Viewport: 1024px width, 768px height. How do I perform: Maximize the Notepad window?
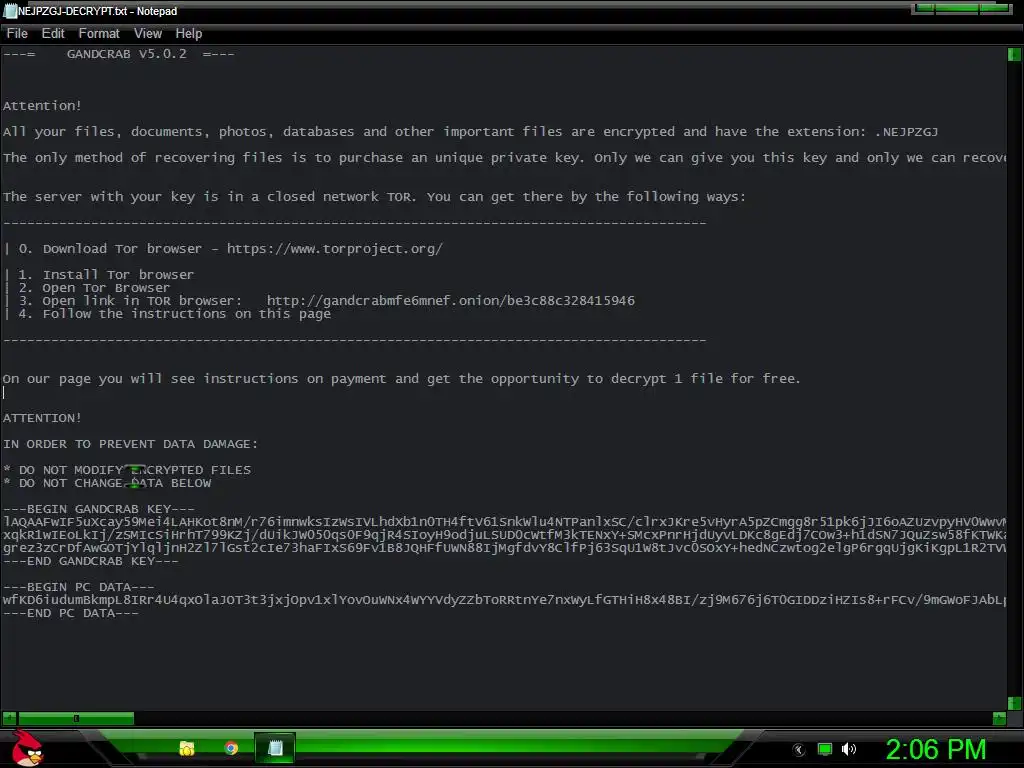957,8
